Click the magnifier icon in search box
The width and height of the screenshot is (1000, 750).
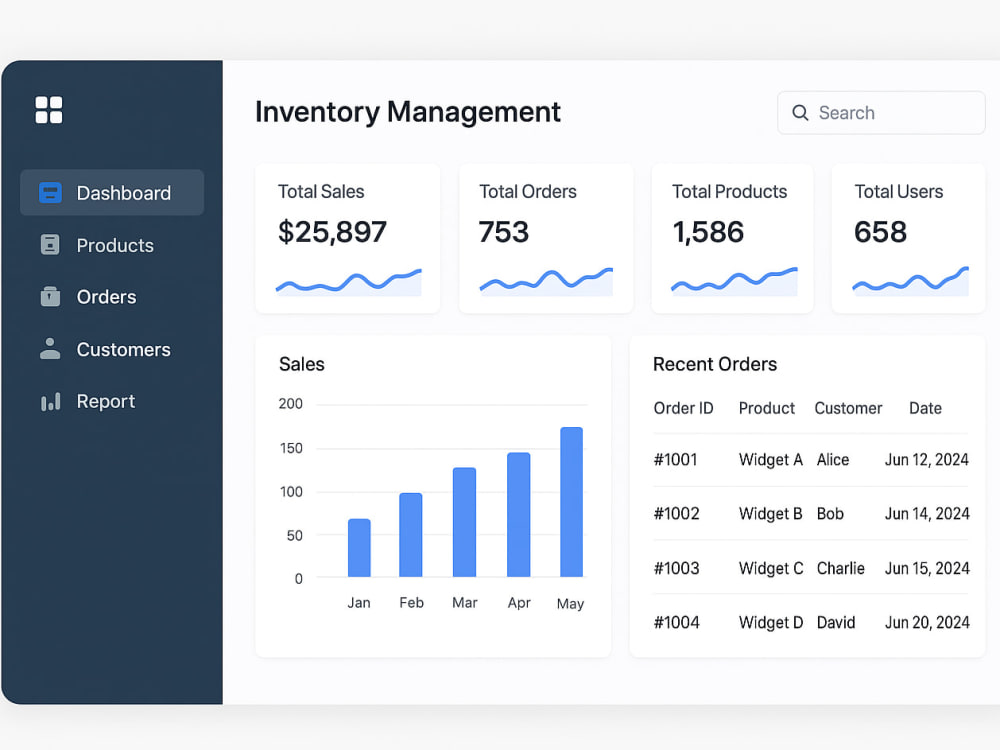[x=800, y=113]
